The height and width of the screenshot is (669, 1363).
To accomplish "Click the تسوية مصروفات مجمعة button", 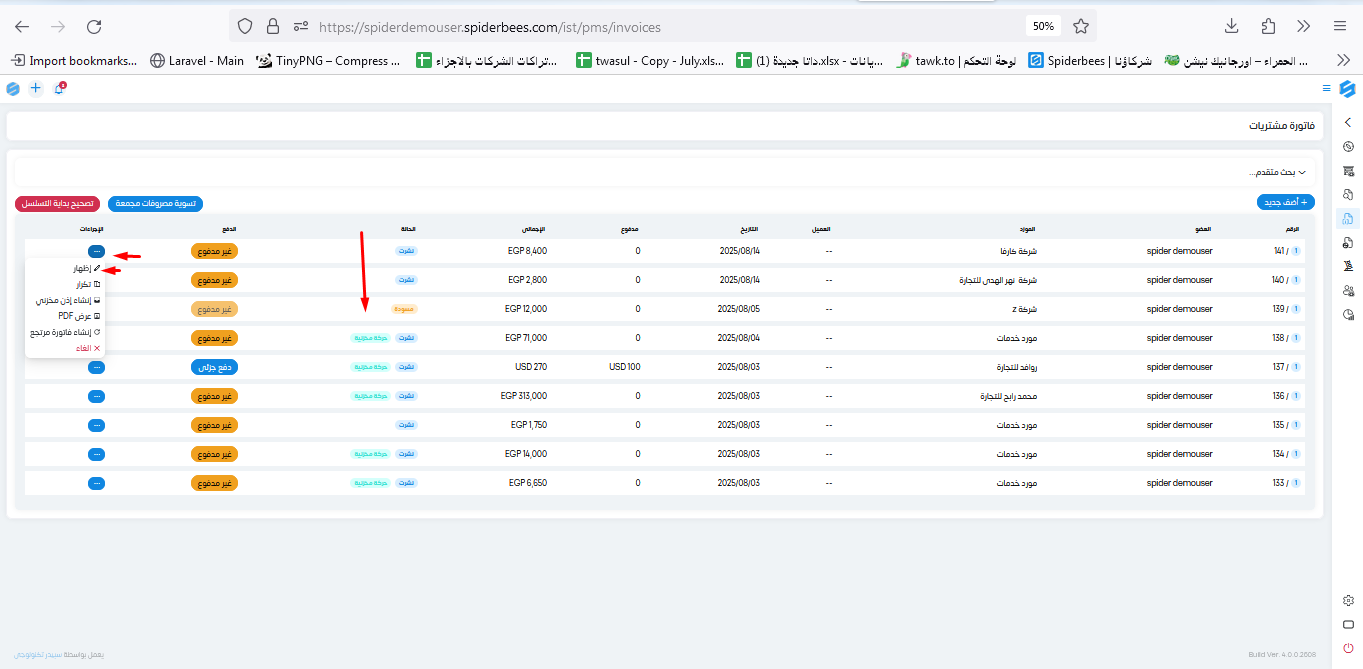I will click(x=155, y=203).
